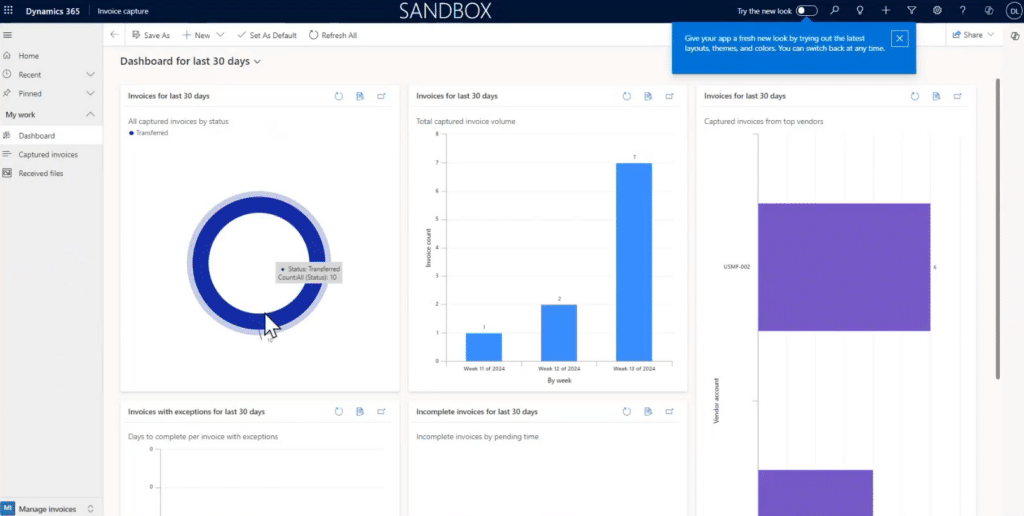Expand the Recent section chevron
The width and height of the screenshot is (1024, 516).
coord(90,74)
